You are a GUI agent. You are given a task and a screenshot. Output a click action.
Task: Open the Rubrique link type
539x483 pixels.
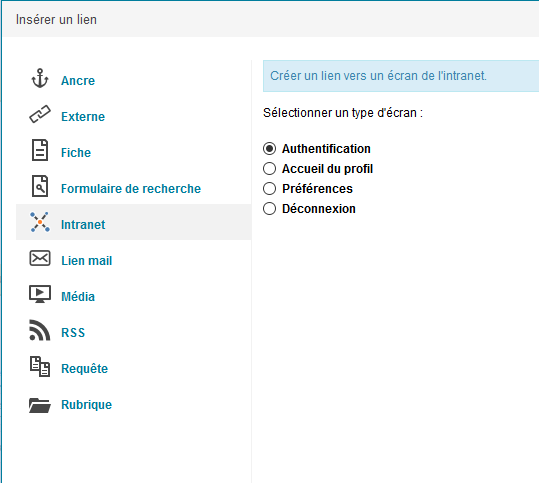(87, 405)
